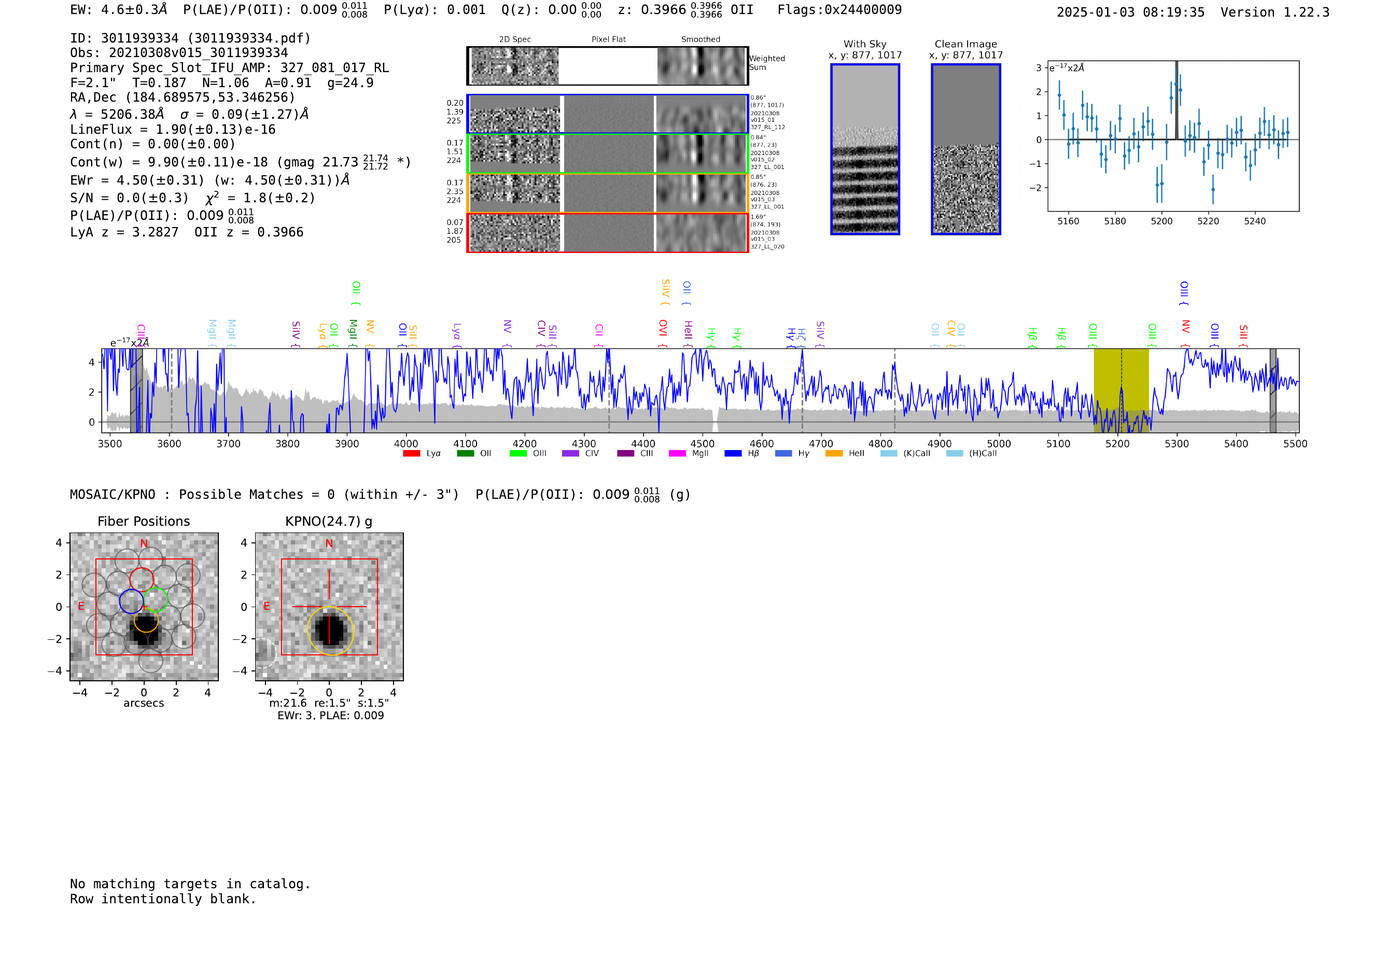Click the LineFlux = 1.90(±0.13)e-16 value
The width and height of the screenshot is (1400, 953).
pyautogui.click(x=173, y=130)
